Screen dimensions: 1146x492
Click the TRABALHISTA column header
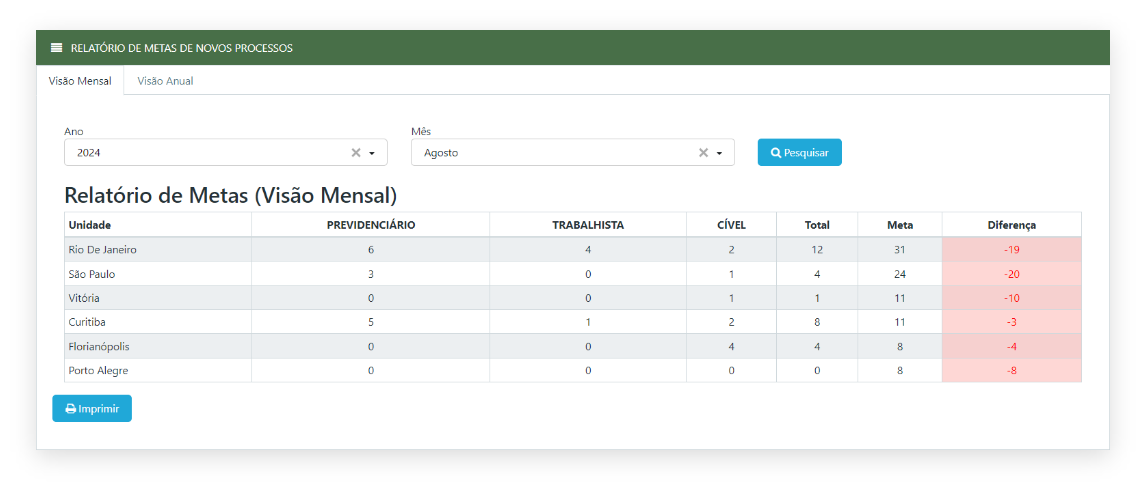click(x=588, y=225)
